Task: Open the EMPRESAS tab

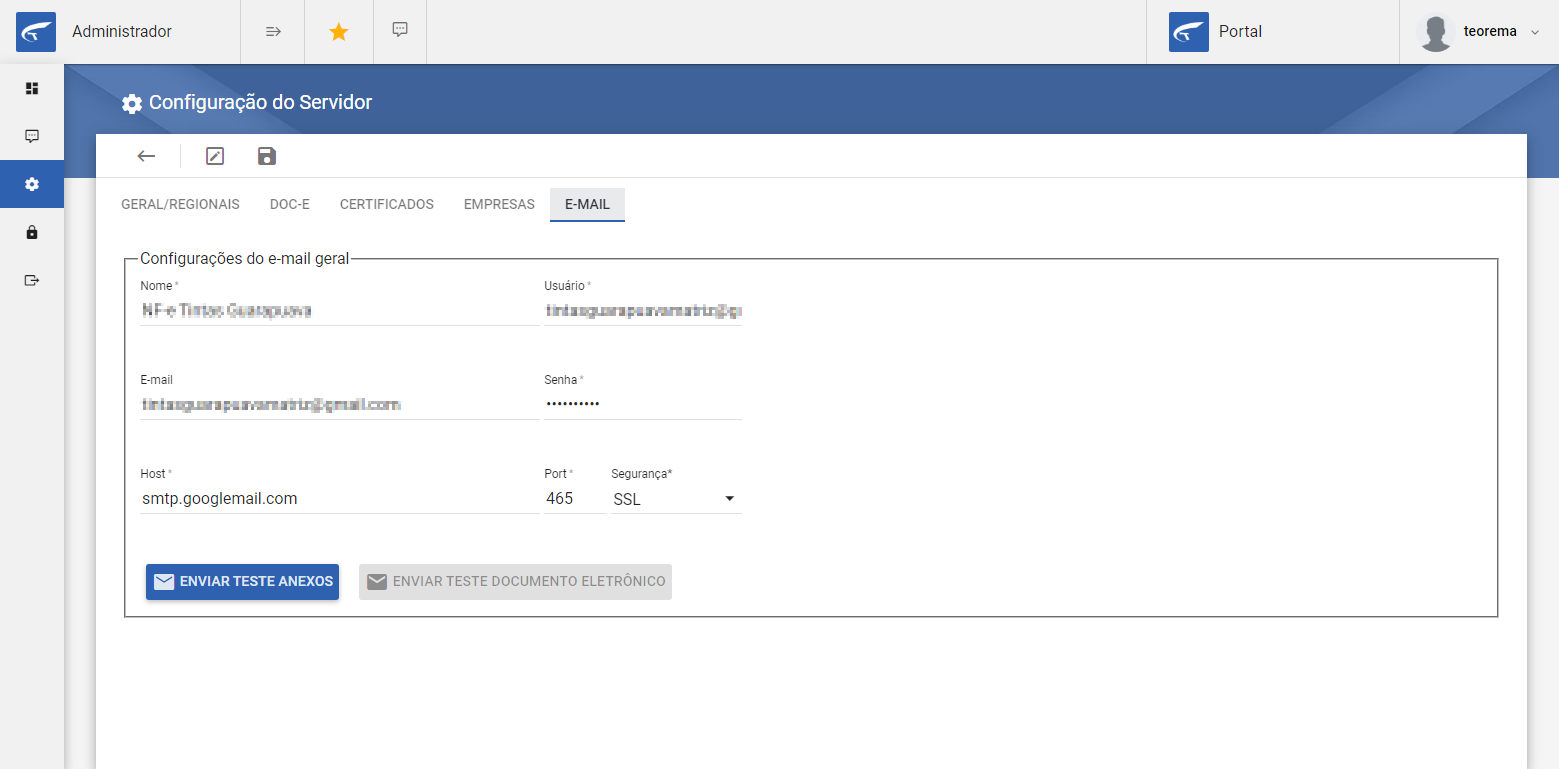Action: point(499,204)
